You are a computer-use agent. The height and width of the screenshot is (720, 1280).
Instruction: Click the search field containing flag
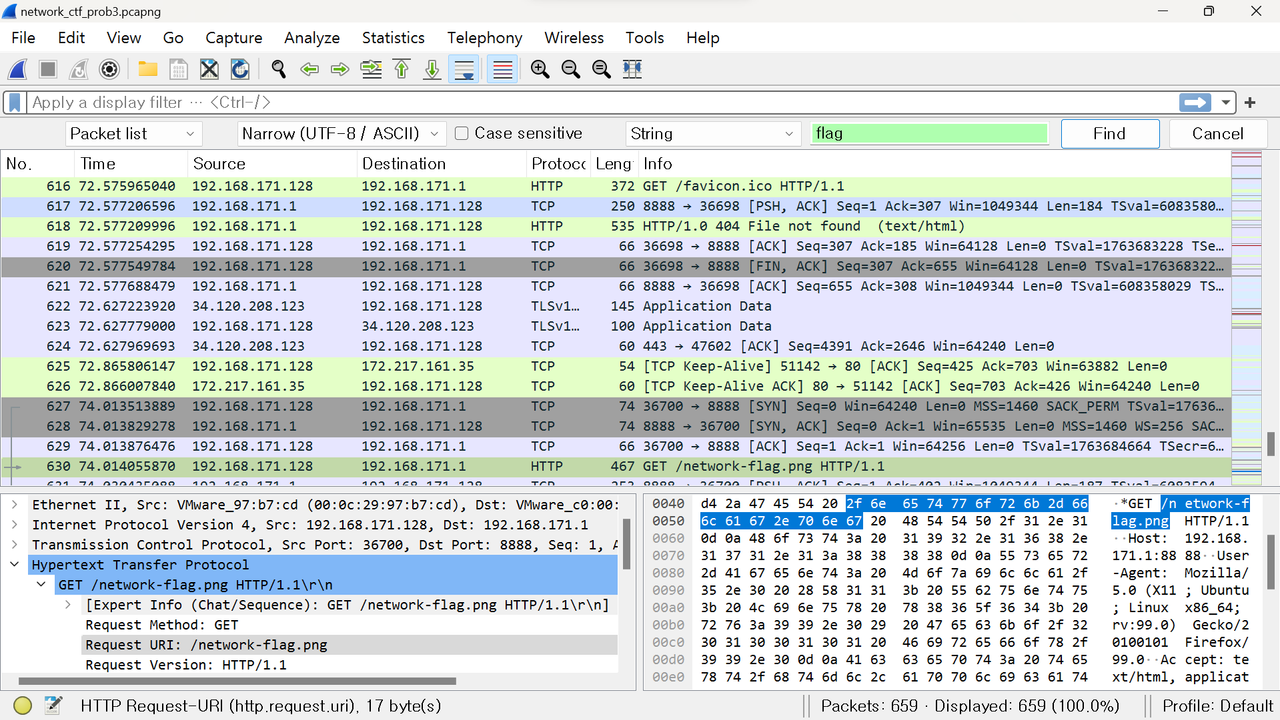click(929, 134)
